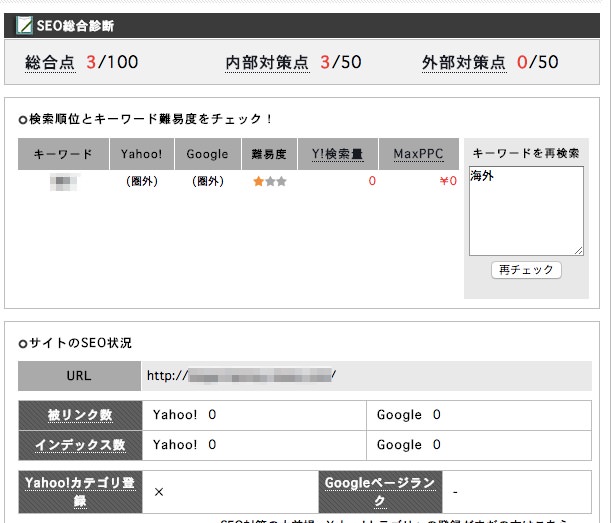Click the Yahoo!カテゴリ登録 header
This screenshot has width=612, height=523.
pyautogui.click(x=80, y=491)
